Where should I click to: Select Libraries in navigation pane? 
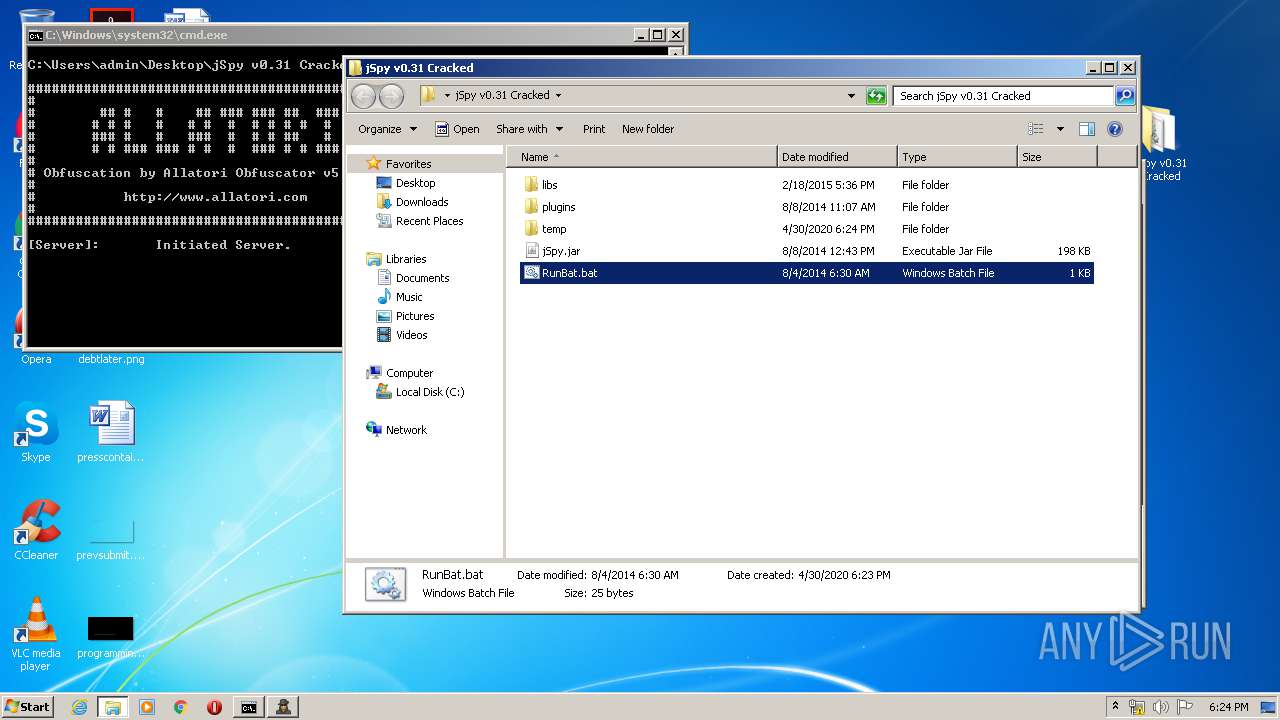click(406, 259)
